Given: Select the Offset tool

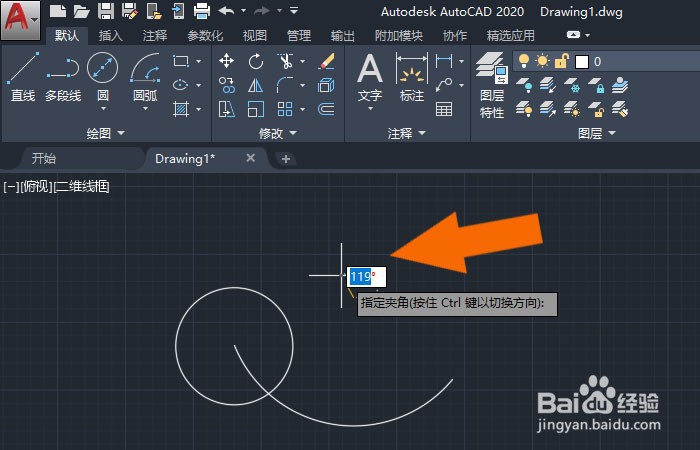Looking at the screenshot, I should (x=327, y=109).
